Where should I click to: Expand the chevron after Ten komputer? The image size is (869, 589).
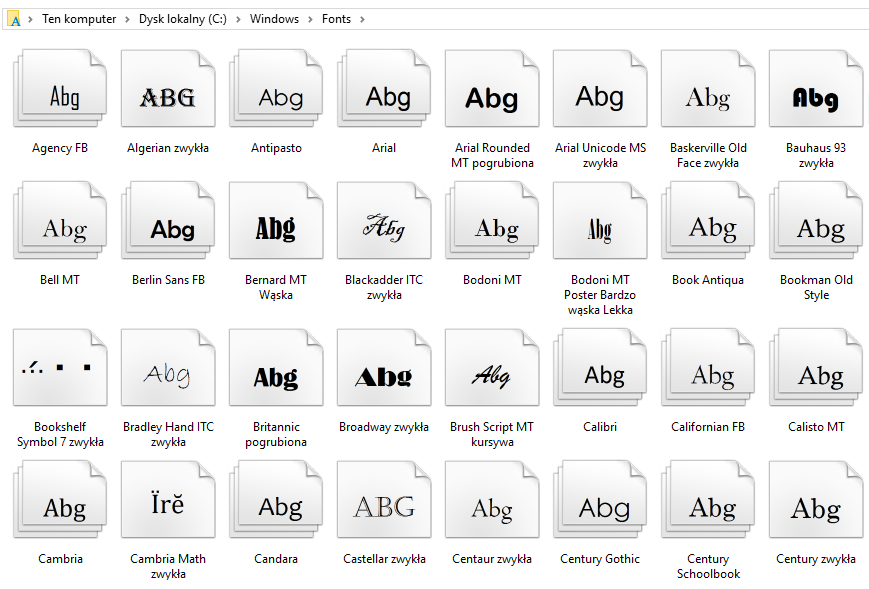pos(127,19)
